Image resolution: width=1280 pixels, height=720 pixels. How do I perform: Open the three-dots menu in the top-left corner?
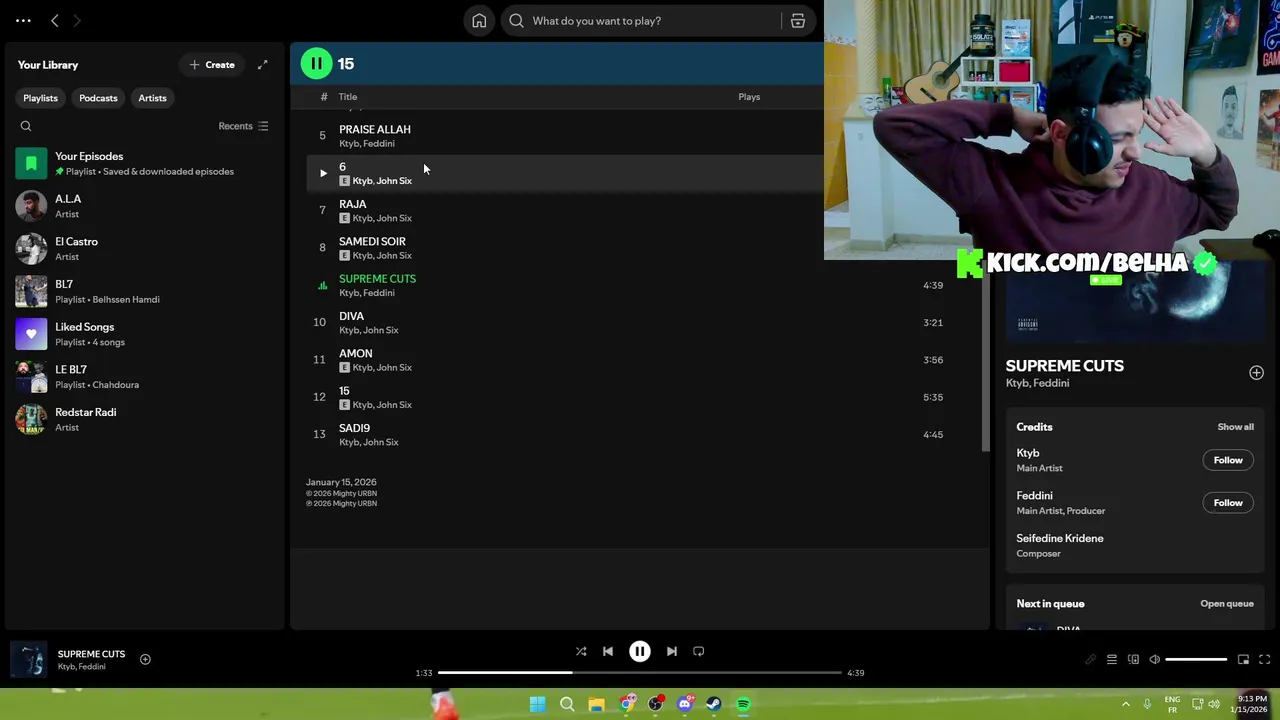23,20
